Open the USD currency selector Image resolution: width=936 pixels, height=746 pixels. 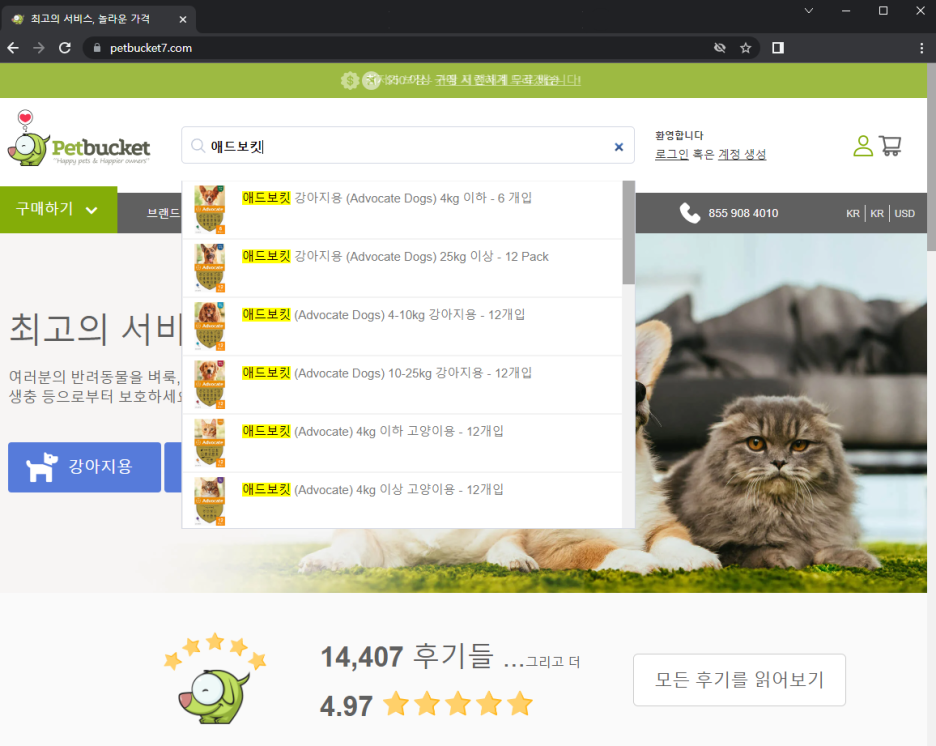tap(904, 213)
